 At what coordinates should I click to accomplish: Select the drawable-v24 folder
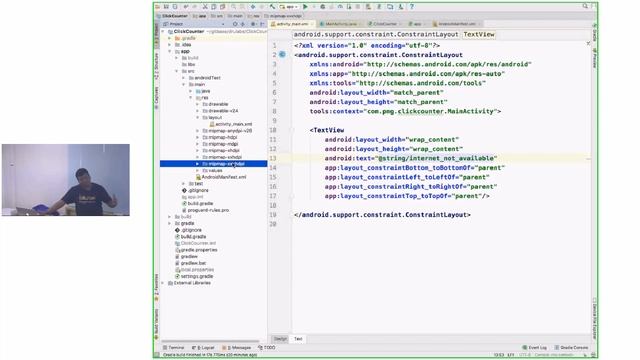tap(220, 111)
